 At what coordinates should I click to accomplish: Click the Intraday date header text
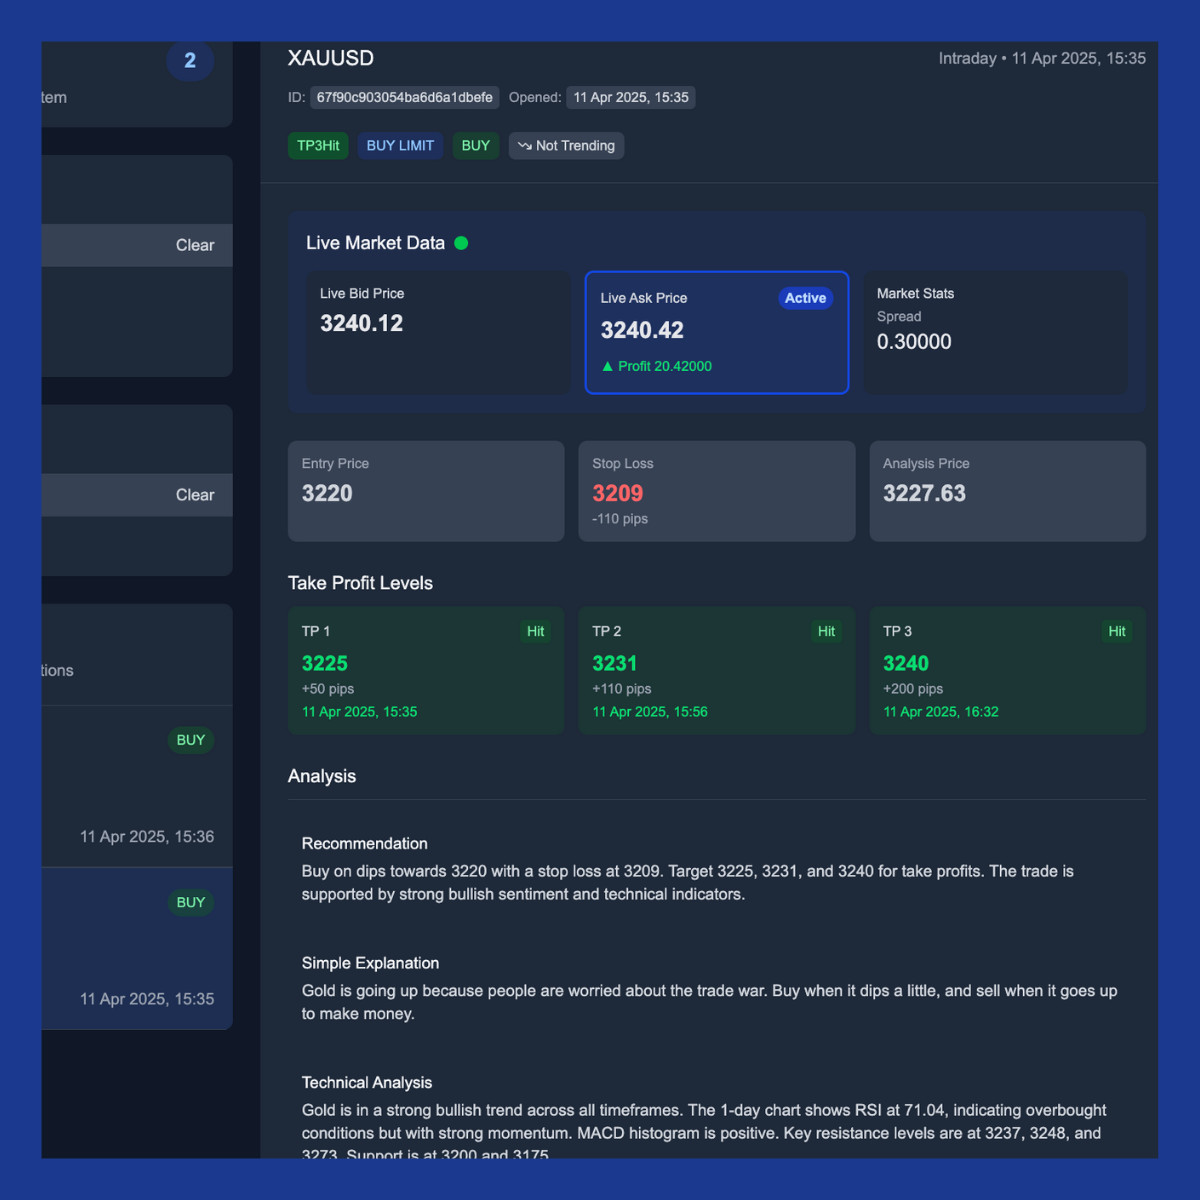[1042, 59]
